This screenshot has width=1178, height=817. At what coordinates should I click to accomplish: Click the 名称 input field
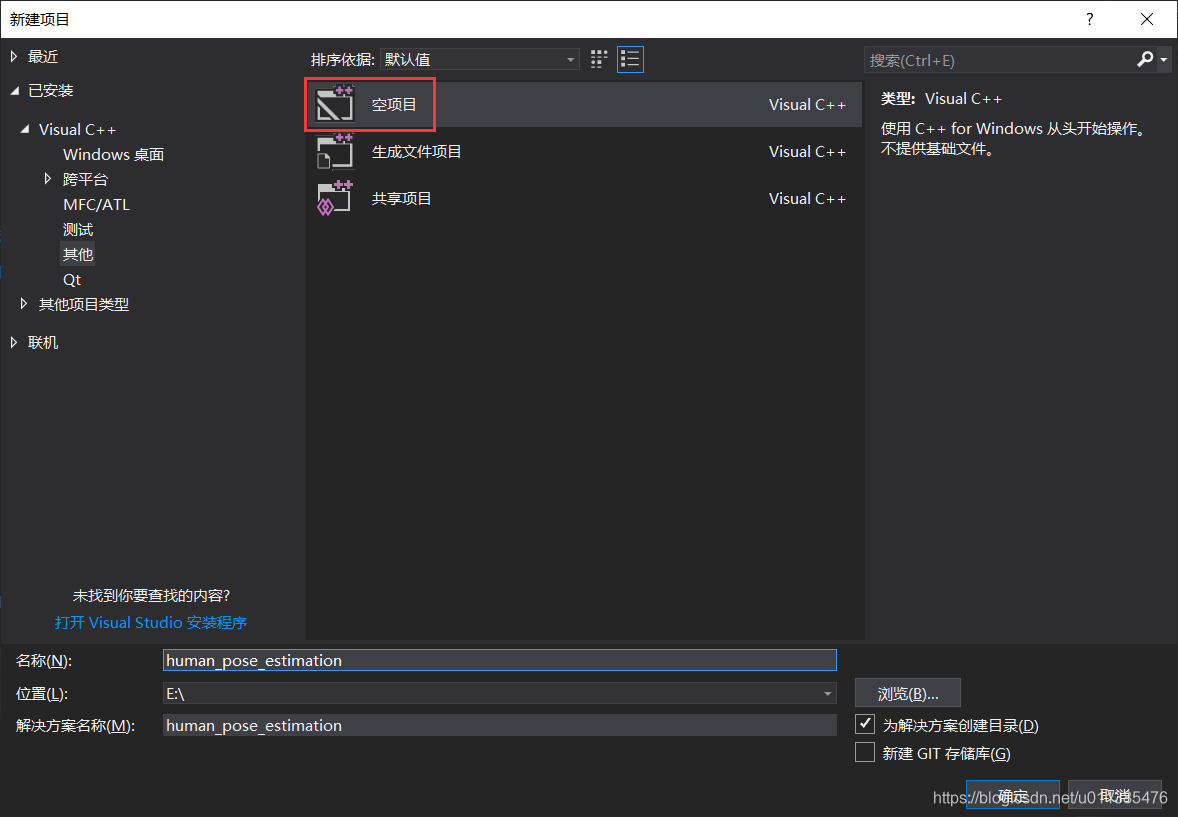click(x=500, y=660)
